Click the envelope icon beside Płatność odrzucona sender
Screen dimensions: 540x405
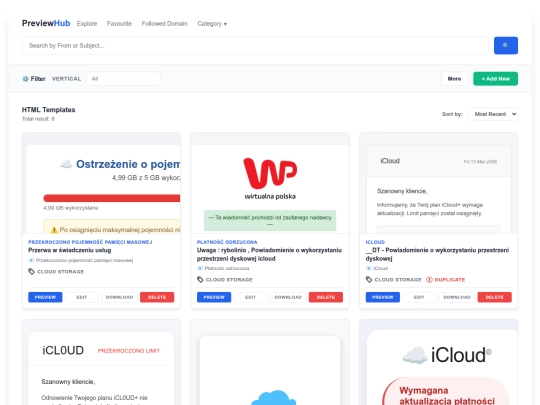tap(200, 268)
